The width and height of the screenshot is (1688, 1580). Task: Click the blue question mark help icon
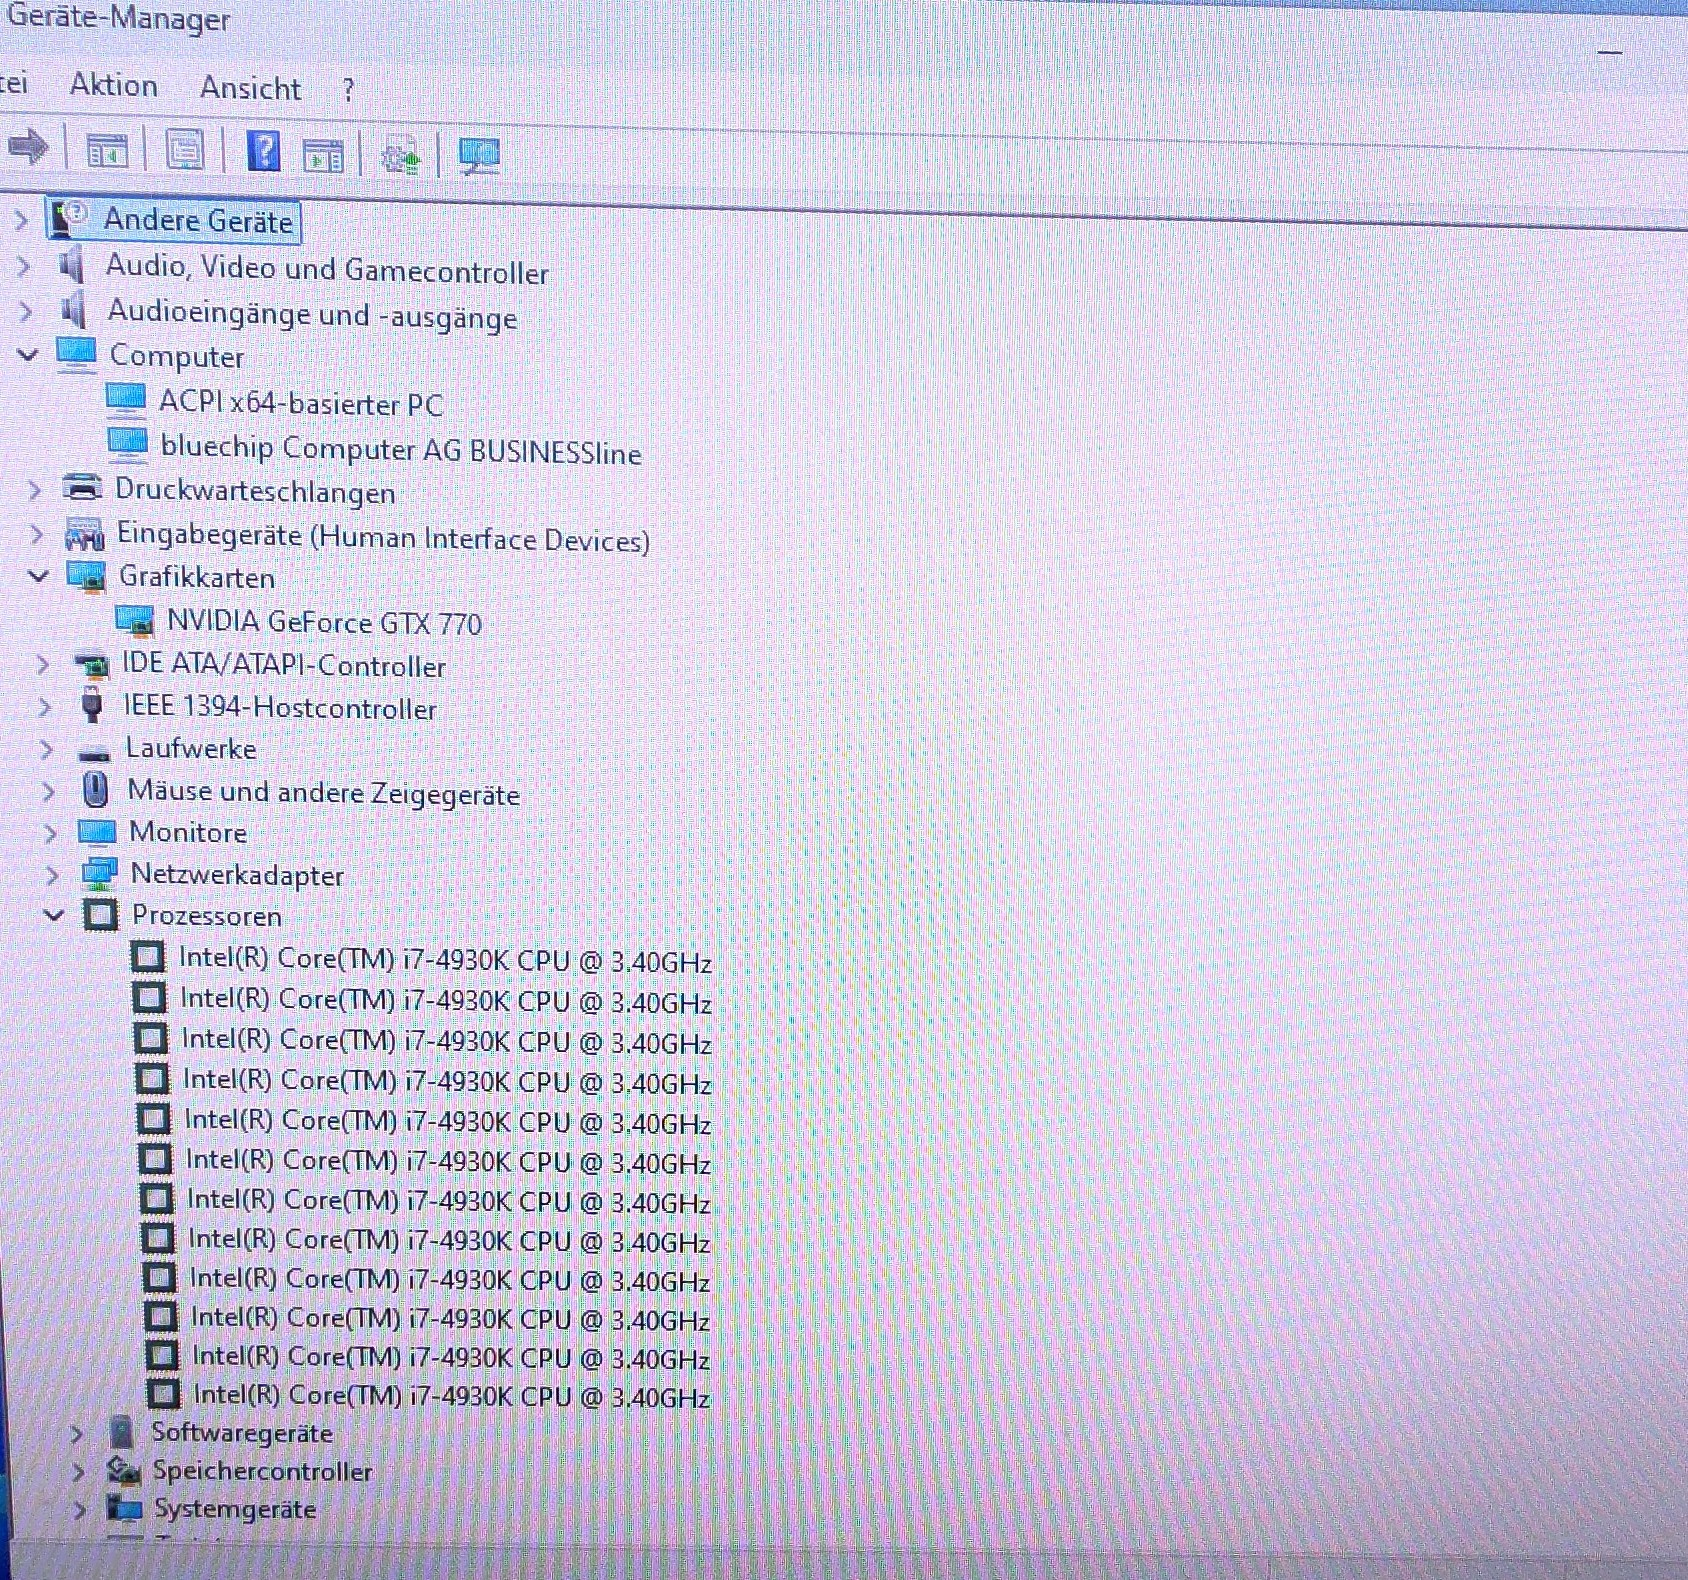[263, 151]
